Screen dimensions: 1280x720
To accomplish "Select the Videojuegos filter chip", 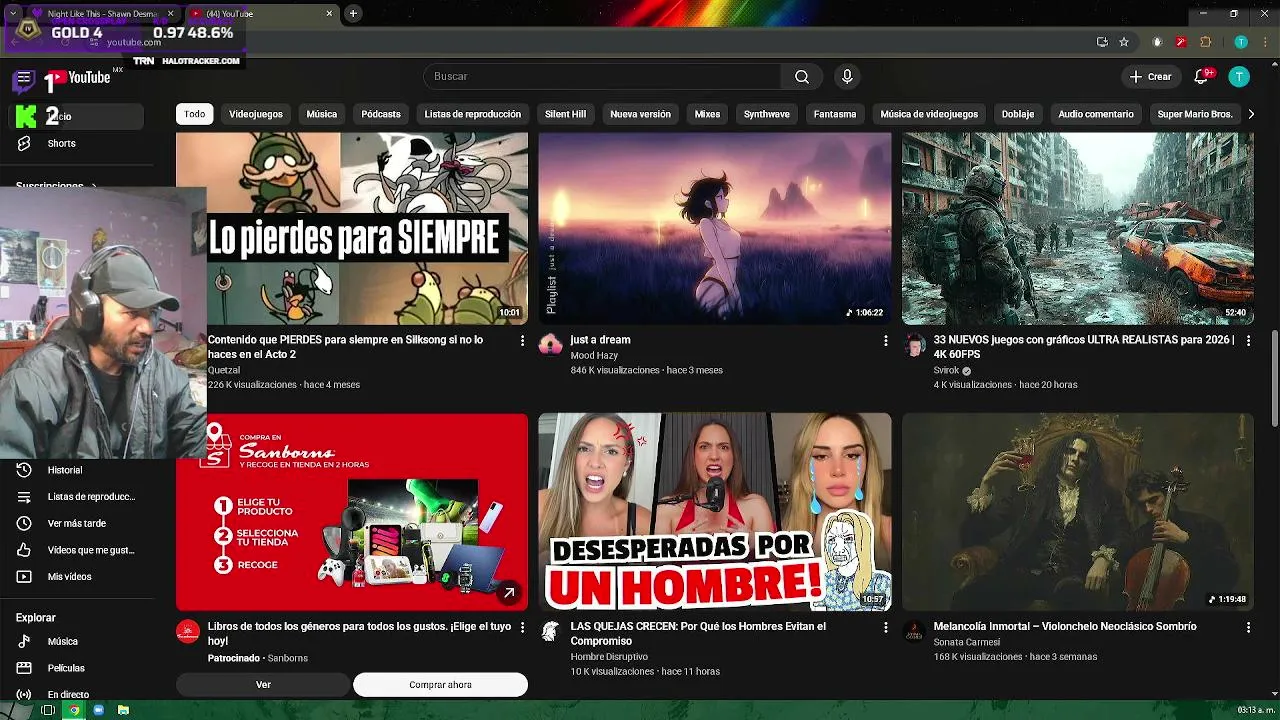I will coord(256,114).
